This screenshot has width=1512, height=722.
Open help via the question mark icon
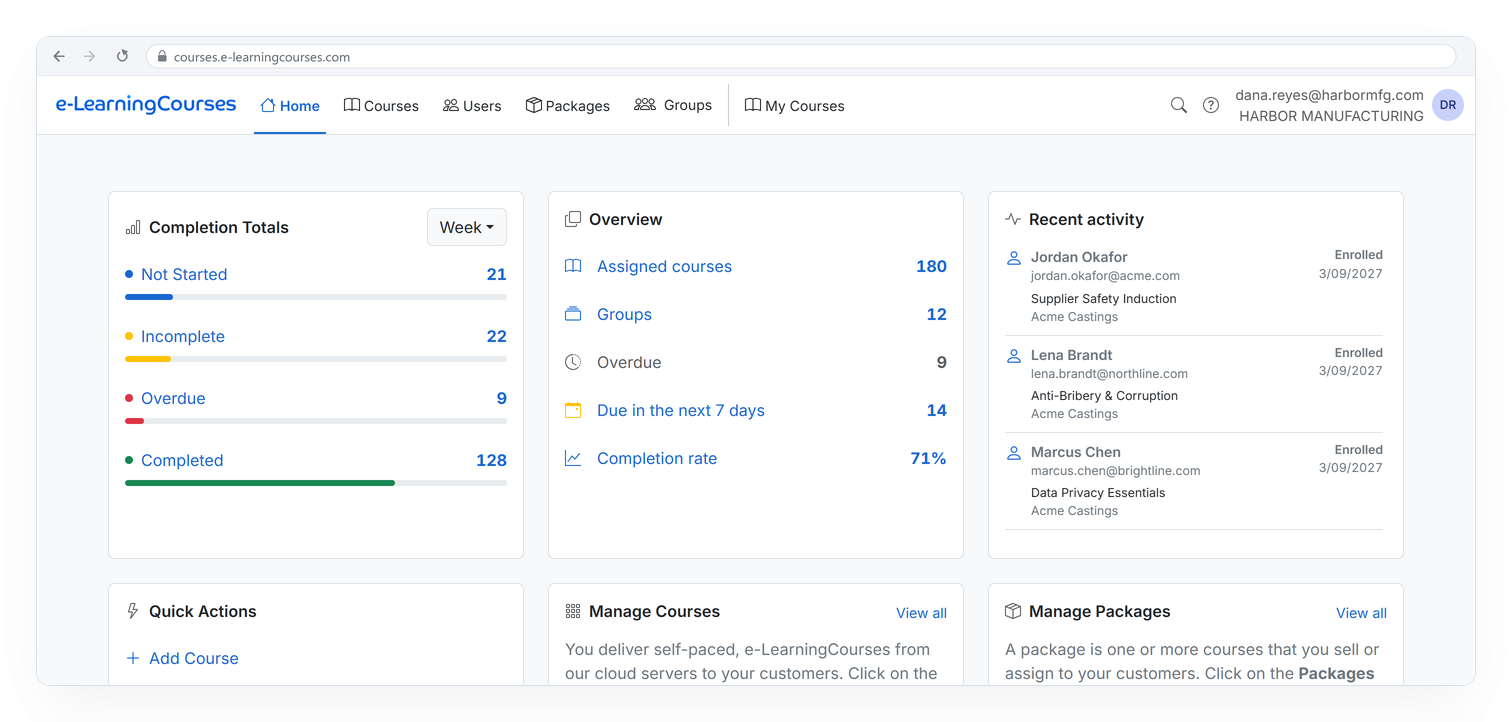point(1211,105)
